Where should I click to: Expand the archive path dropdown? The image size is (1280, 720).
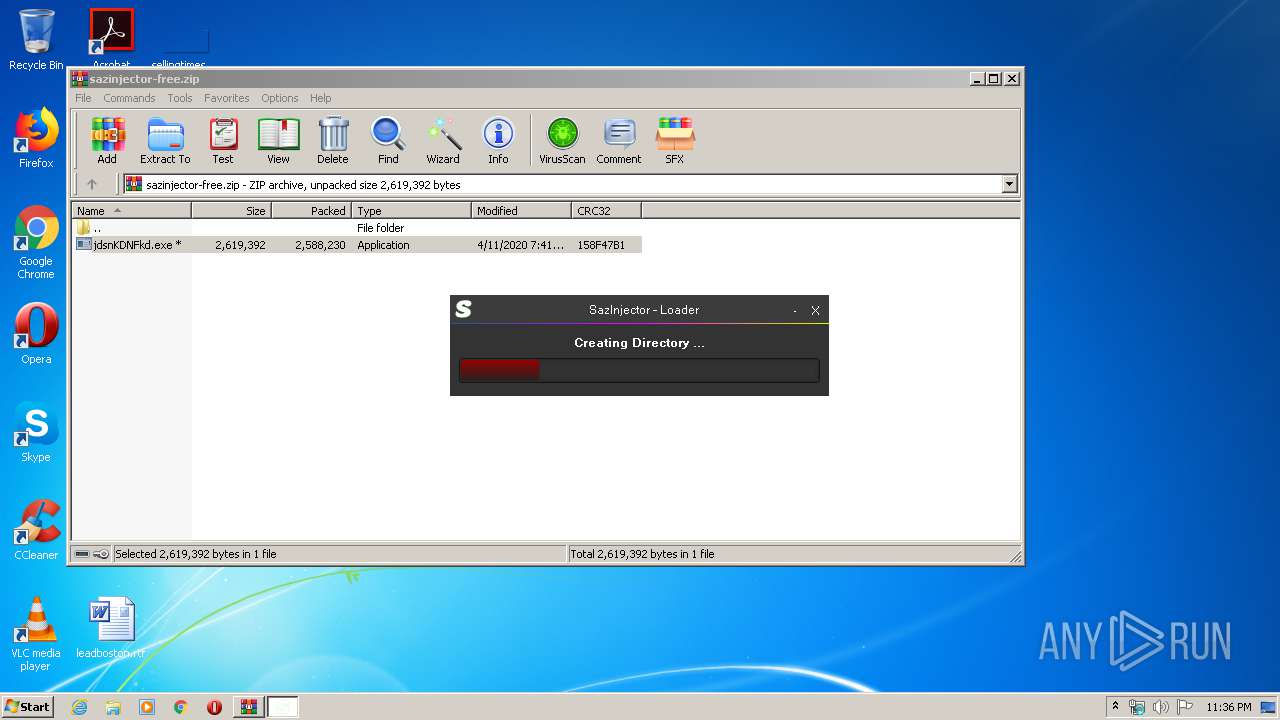tap(1009, 184)
